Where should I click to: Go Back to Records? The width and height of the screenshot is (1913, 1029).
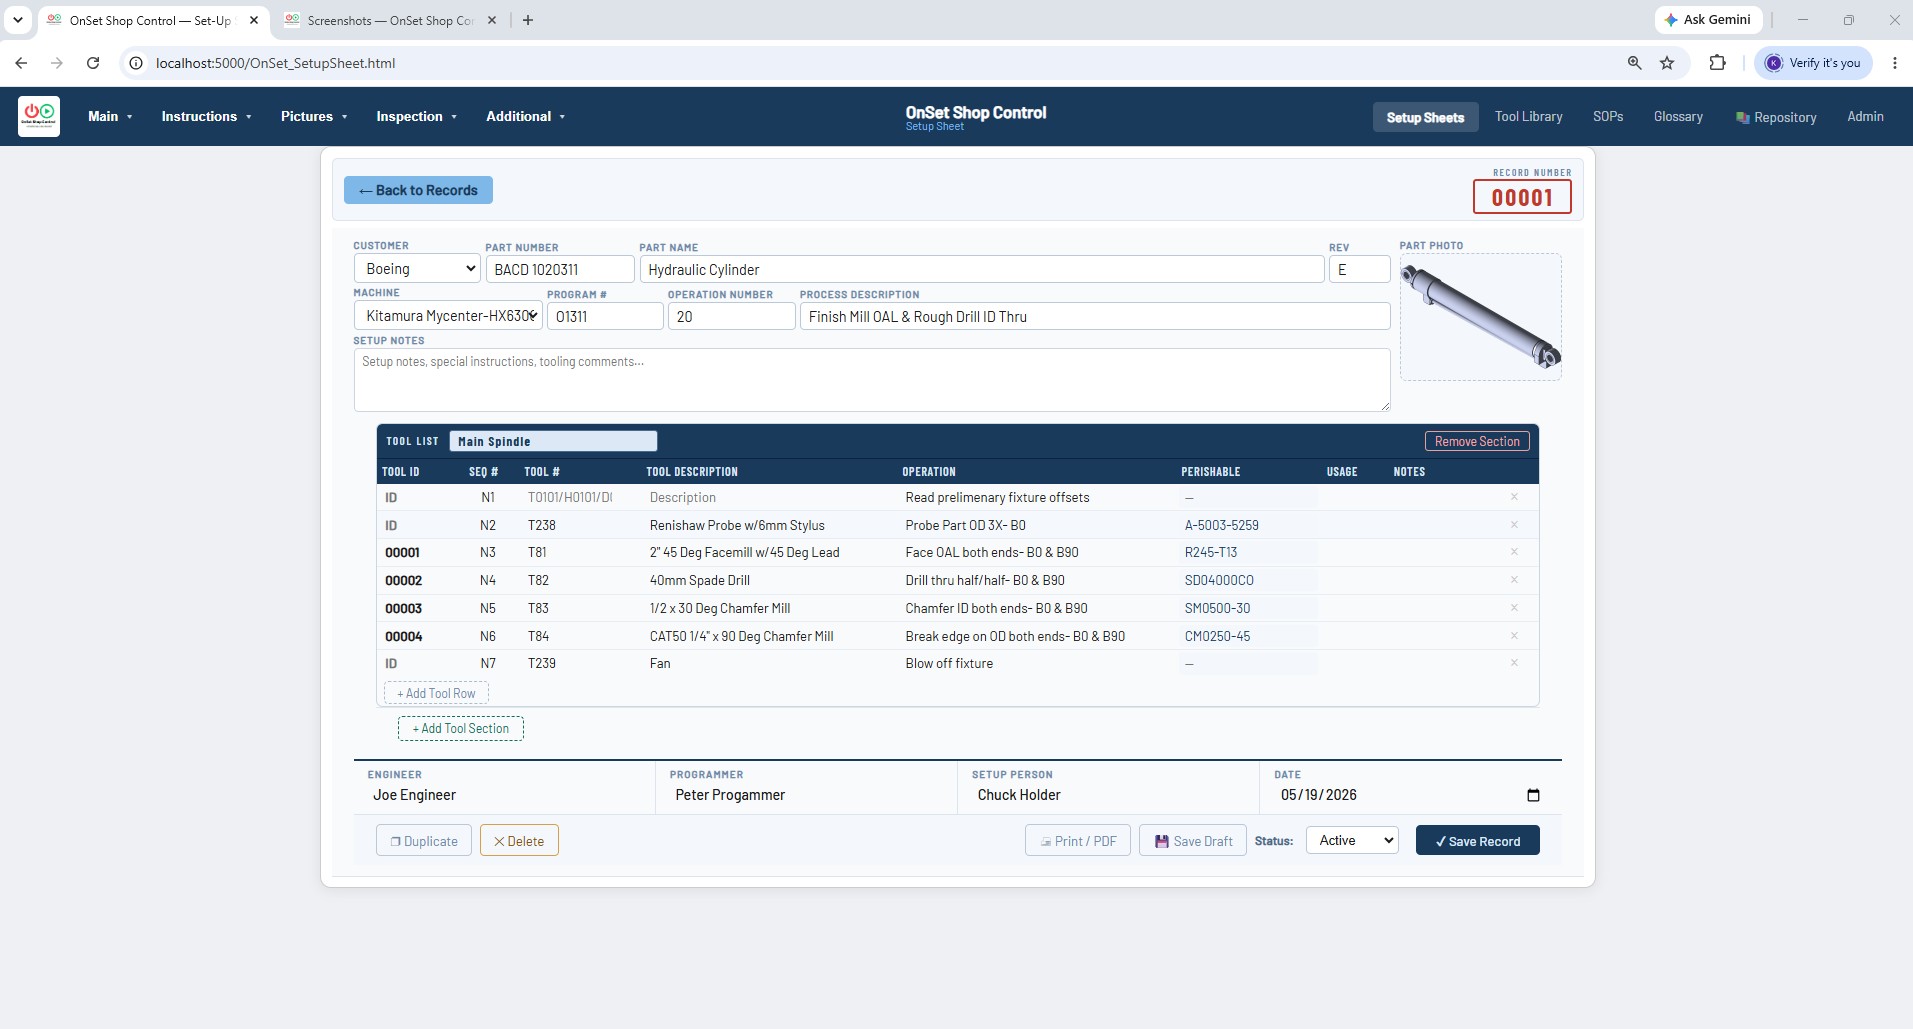[418, 190]
